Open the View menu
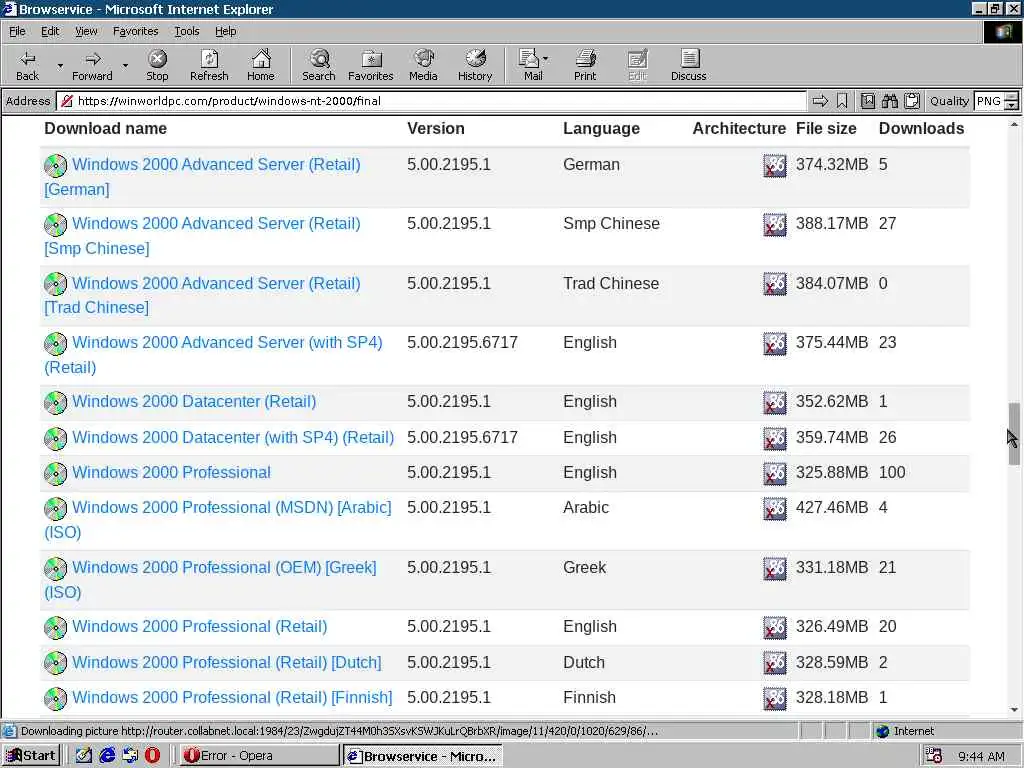 click(x=86, y=31)
